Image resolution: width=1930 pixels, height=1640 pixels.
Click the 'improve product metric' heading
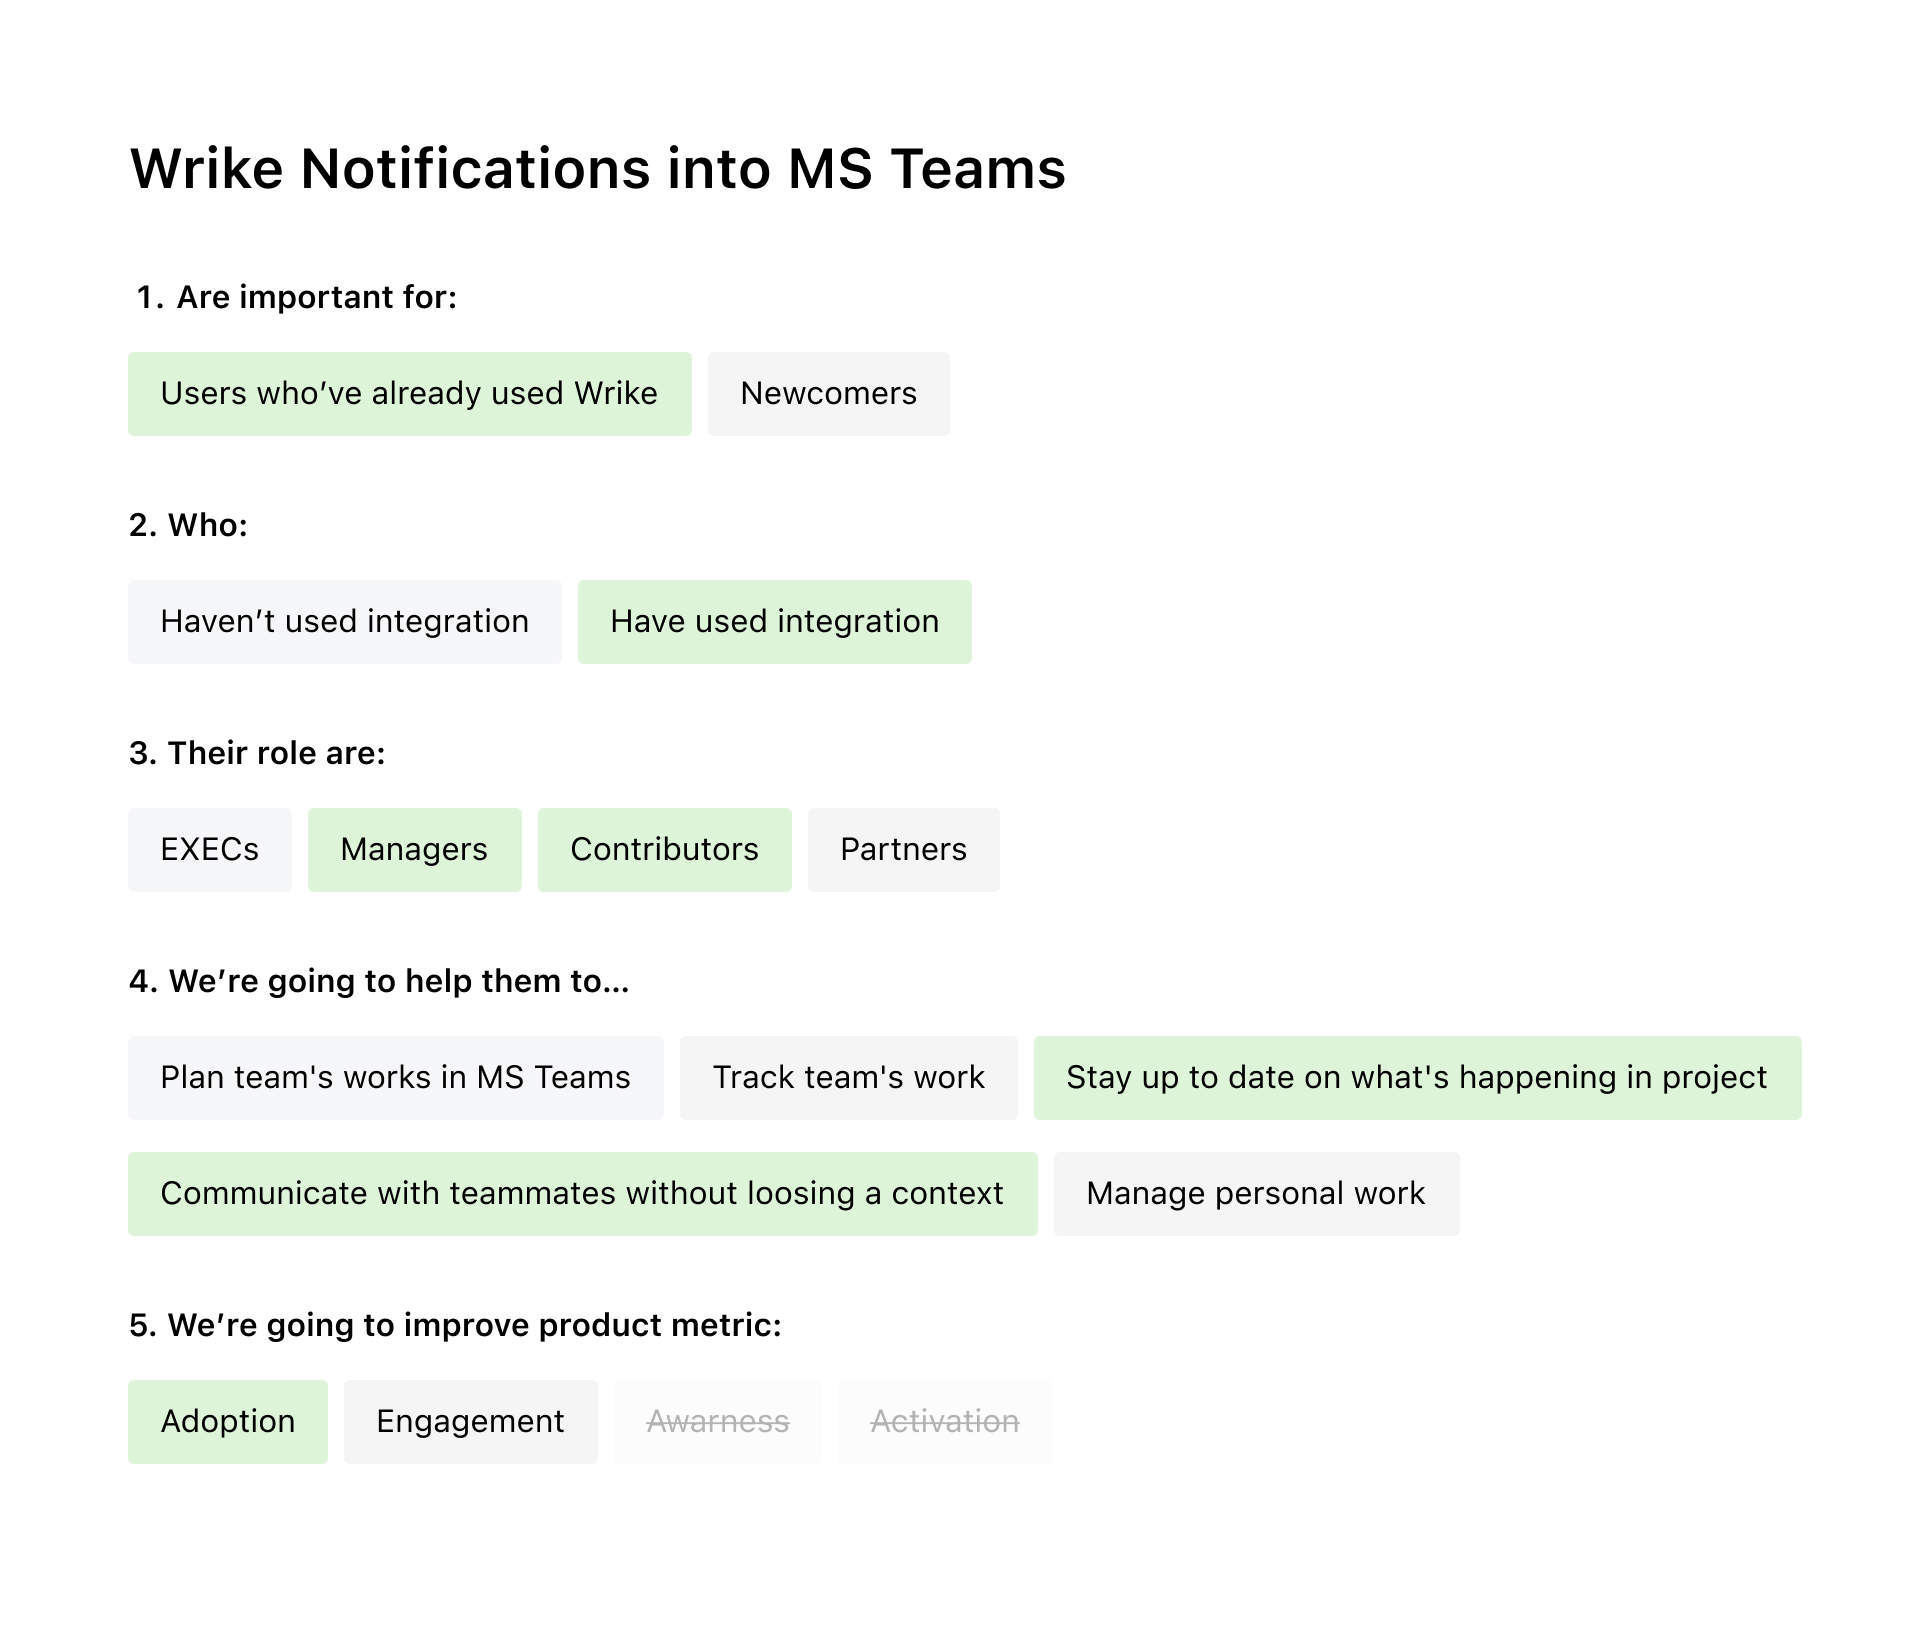pyautogui.click(x=455, y=1325)
